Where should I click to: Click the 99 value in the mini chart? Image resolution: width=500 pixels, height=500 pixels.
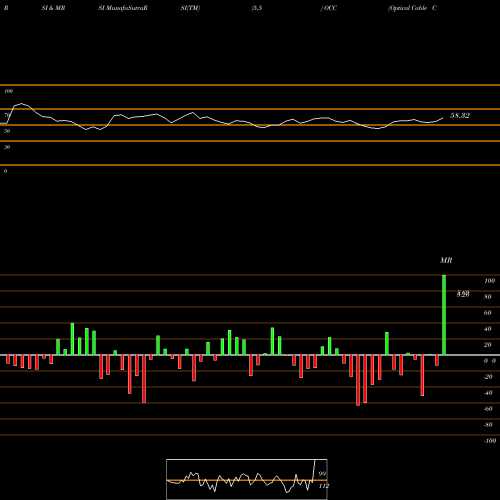pyautogui.click(x=322, y=474)
